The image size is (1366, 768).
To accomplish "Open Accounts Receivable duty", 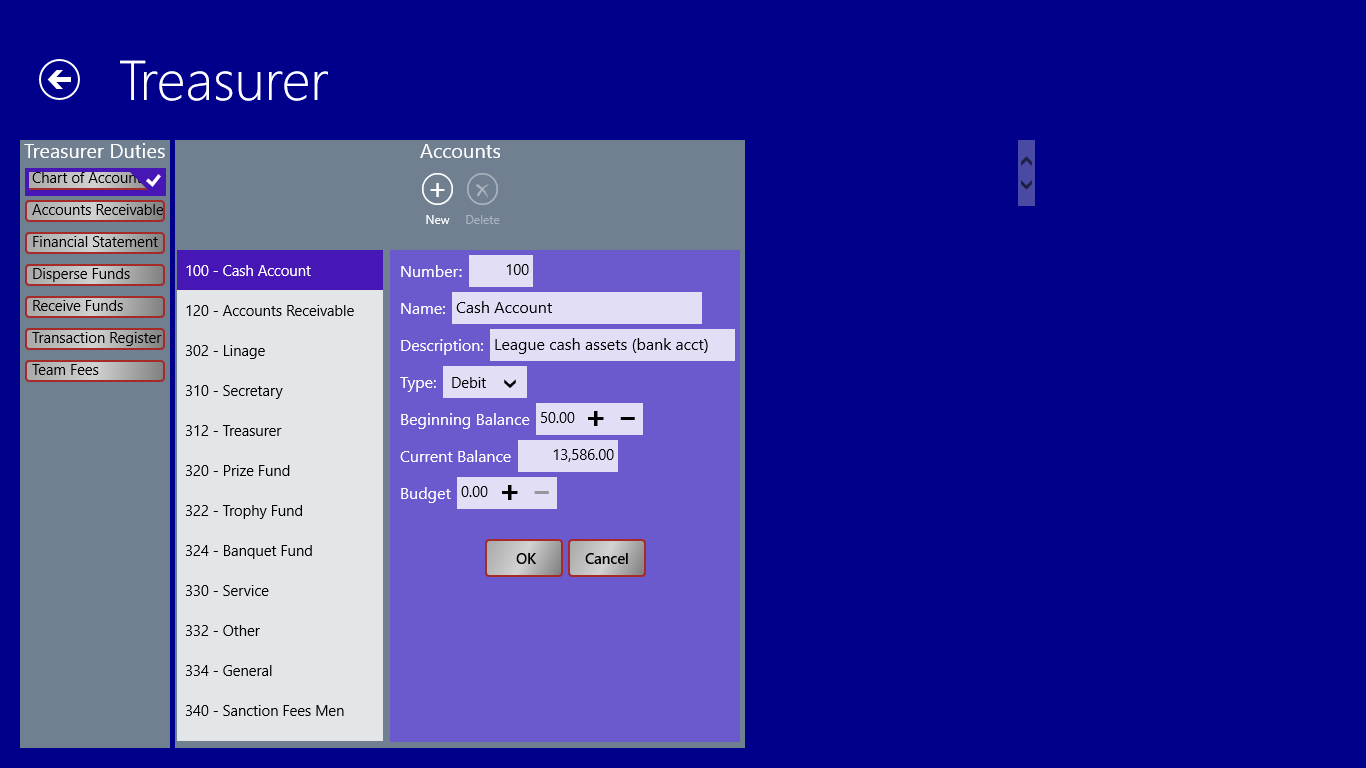I will click(x=95, y=211).
